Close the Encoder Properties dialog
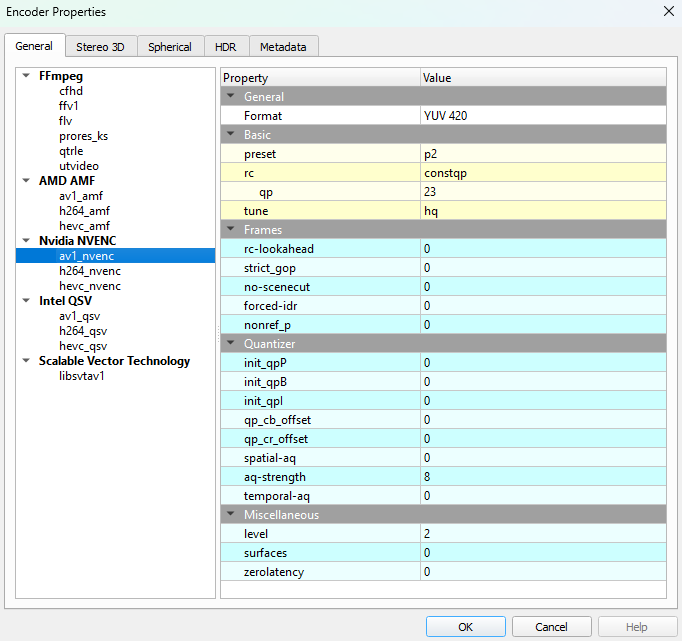Viewport: 682px width, 641px height. 667,11
